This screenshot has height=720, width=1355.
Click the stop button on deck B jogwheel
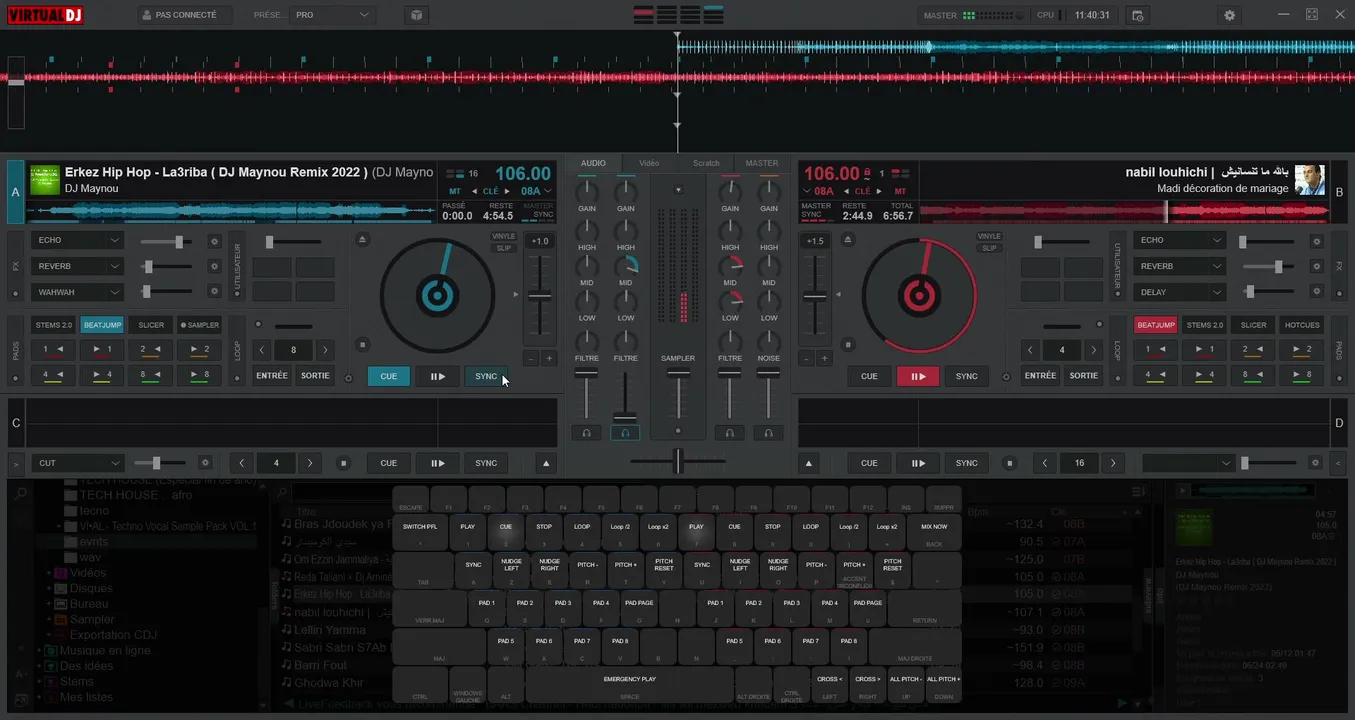849,345
